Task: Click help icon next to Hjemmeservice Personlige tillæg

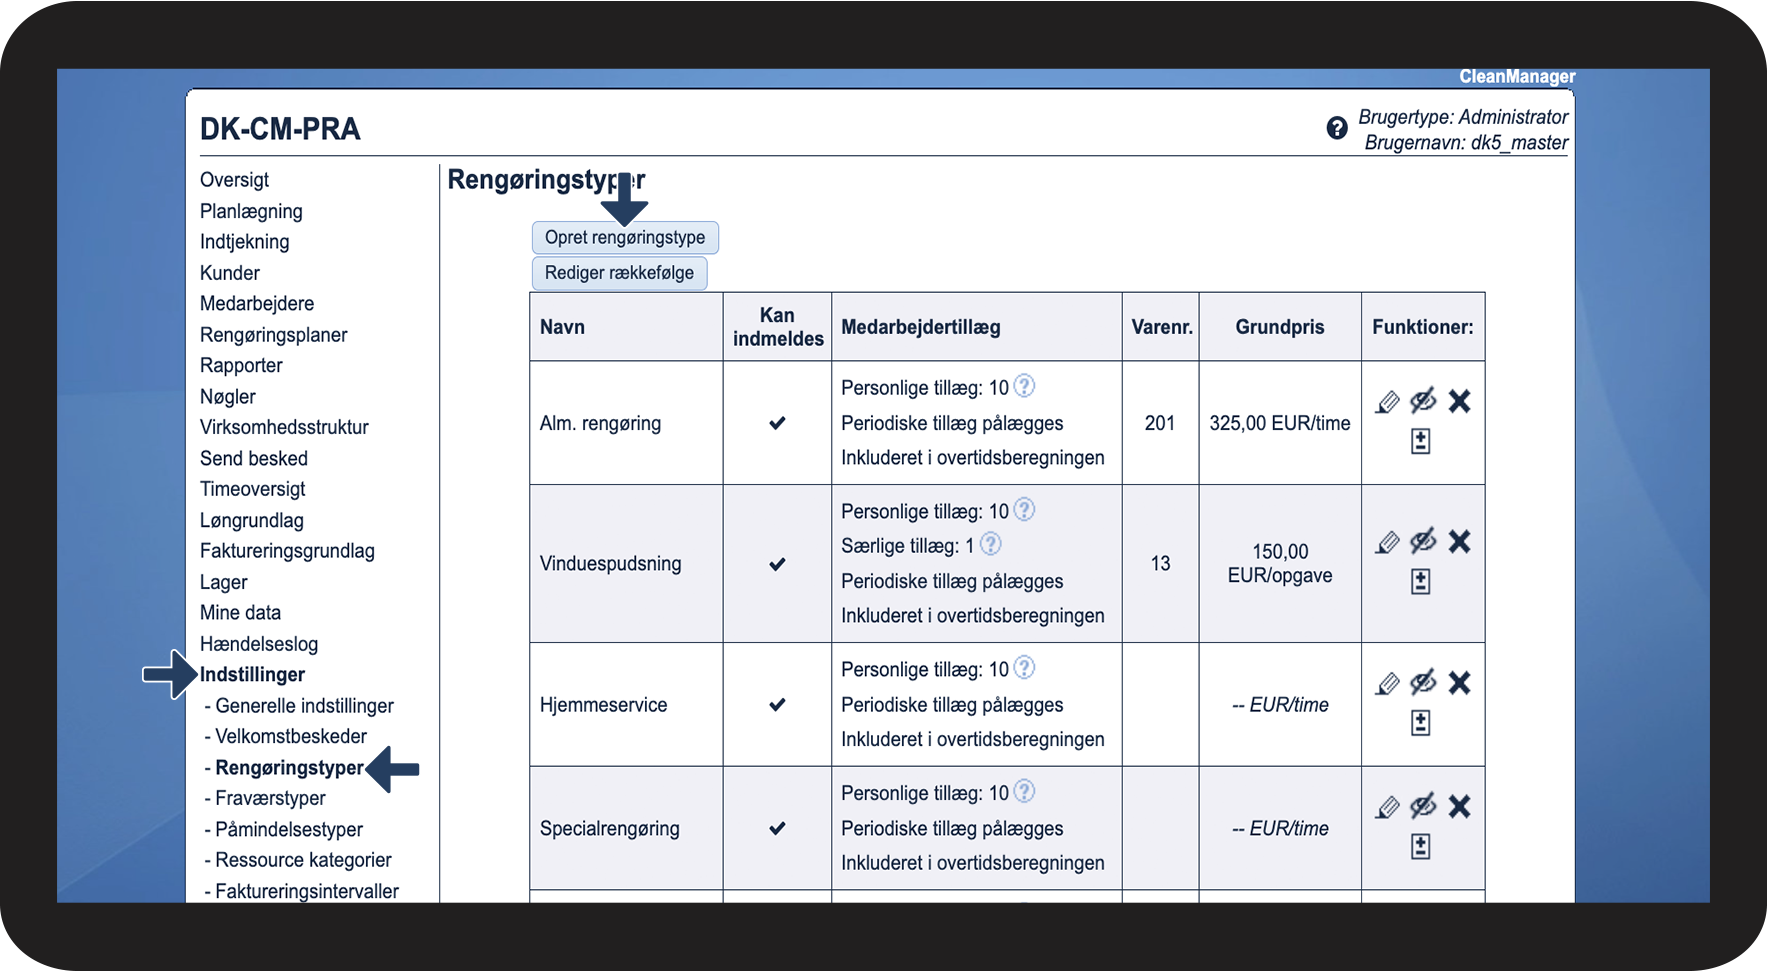Action: 1024,667
